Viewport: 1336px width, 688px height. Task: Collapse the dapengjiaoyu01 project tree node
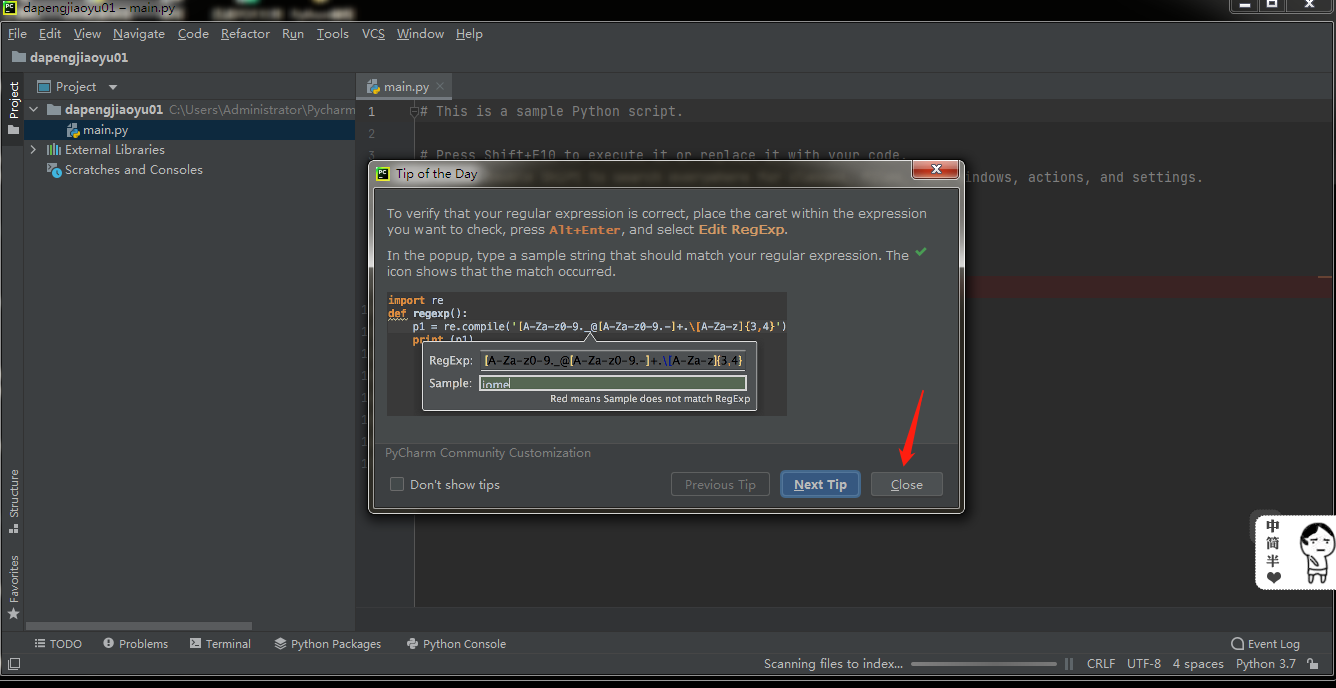[x=33, y=110]
